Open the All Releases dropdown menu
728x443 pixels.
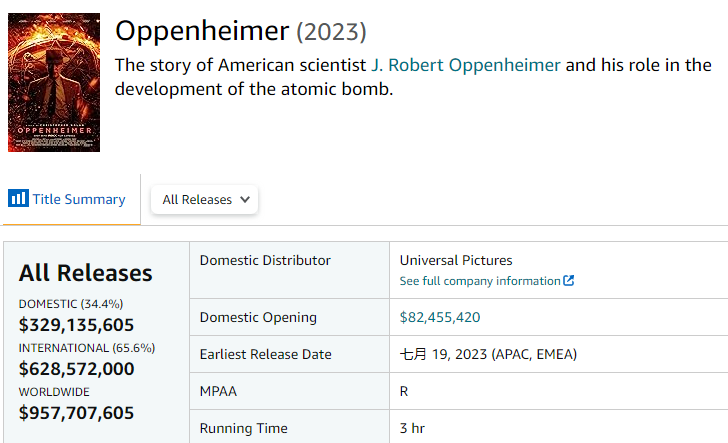pos(204,200)
